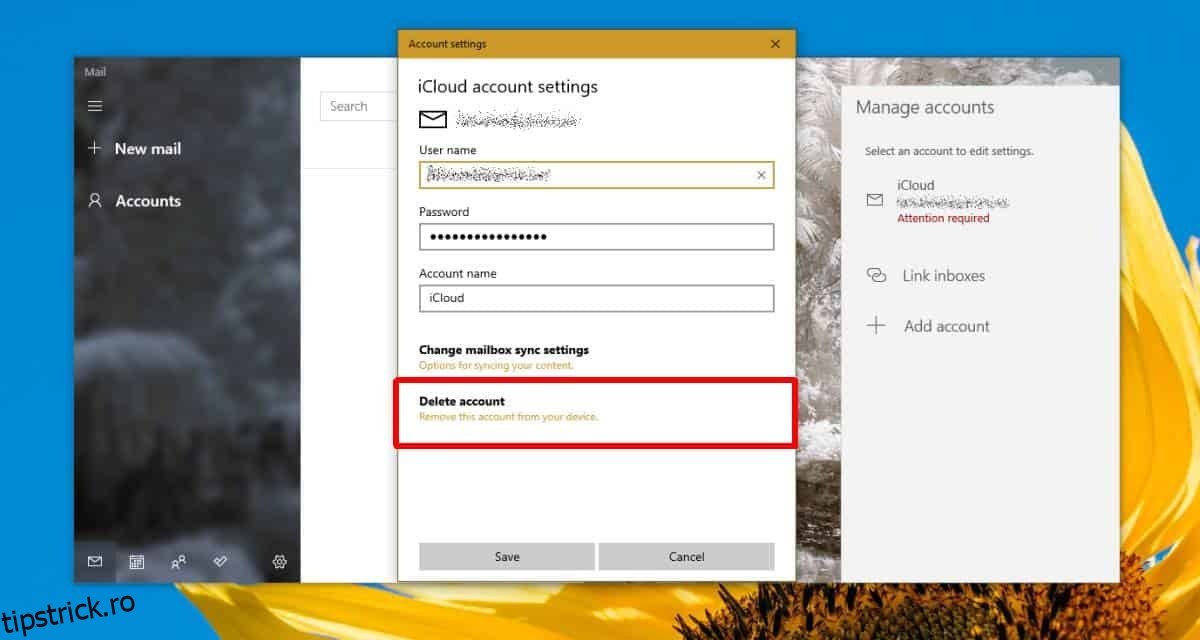Click the Save button
Viewport: 1200px width, 640px height.
507,557
